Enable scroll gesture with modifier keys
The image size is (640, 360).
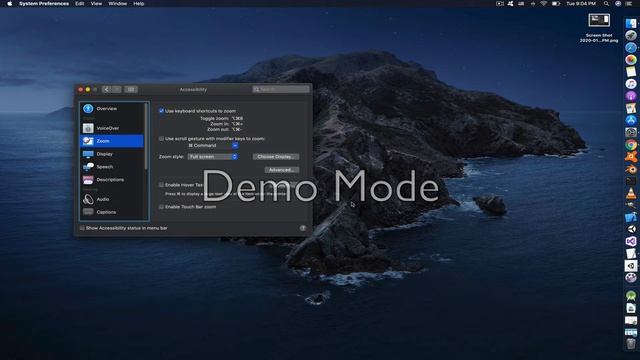[161, 139]
